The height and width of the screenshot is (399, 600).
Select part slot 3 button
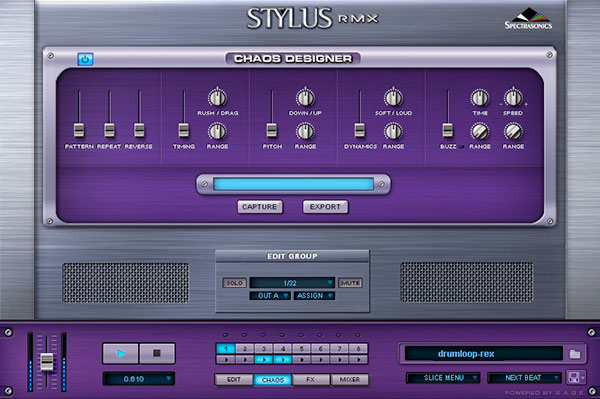pyautogui.click(x=264, y=349)
